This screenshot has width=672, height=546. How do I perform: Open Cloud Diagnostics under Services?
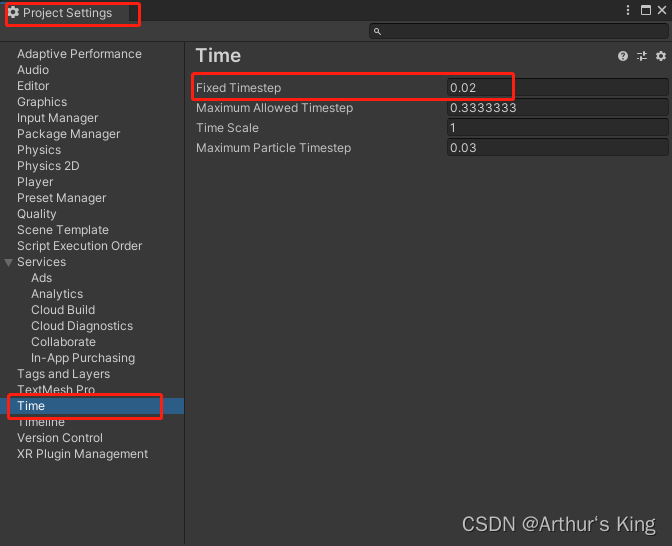tap(82, 326)
